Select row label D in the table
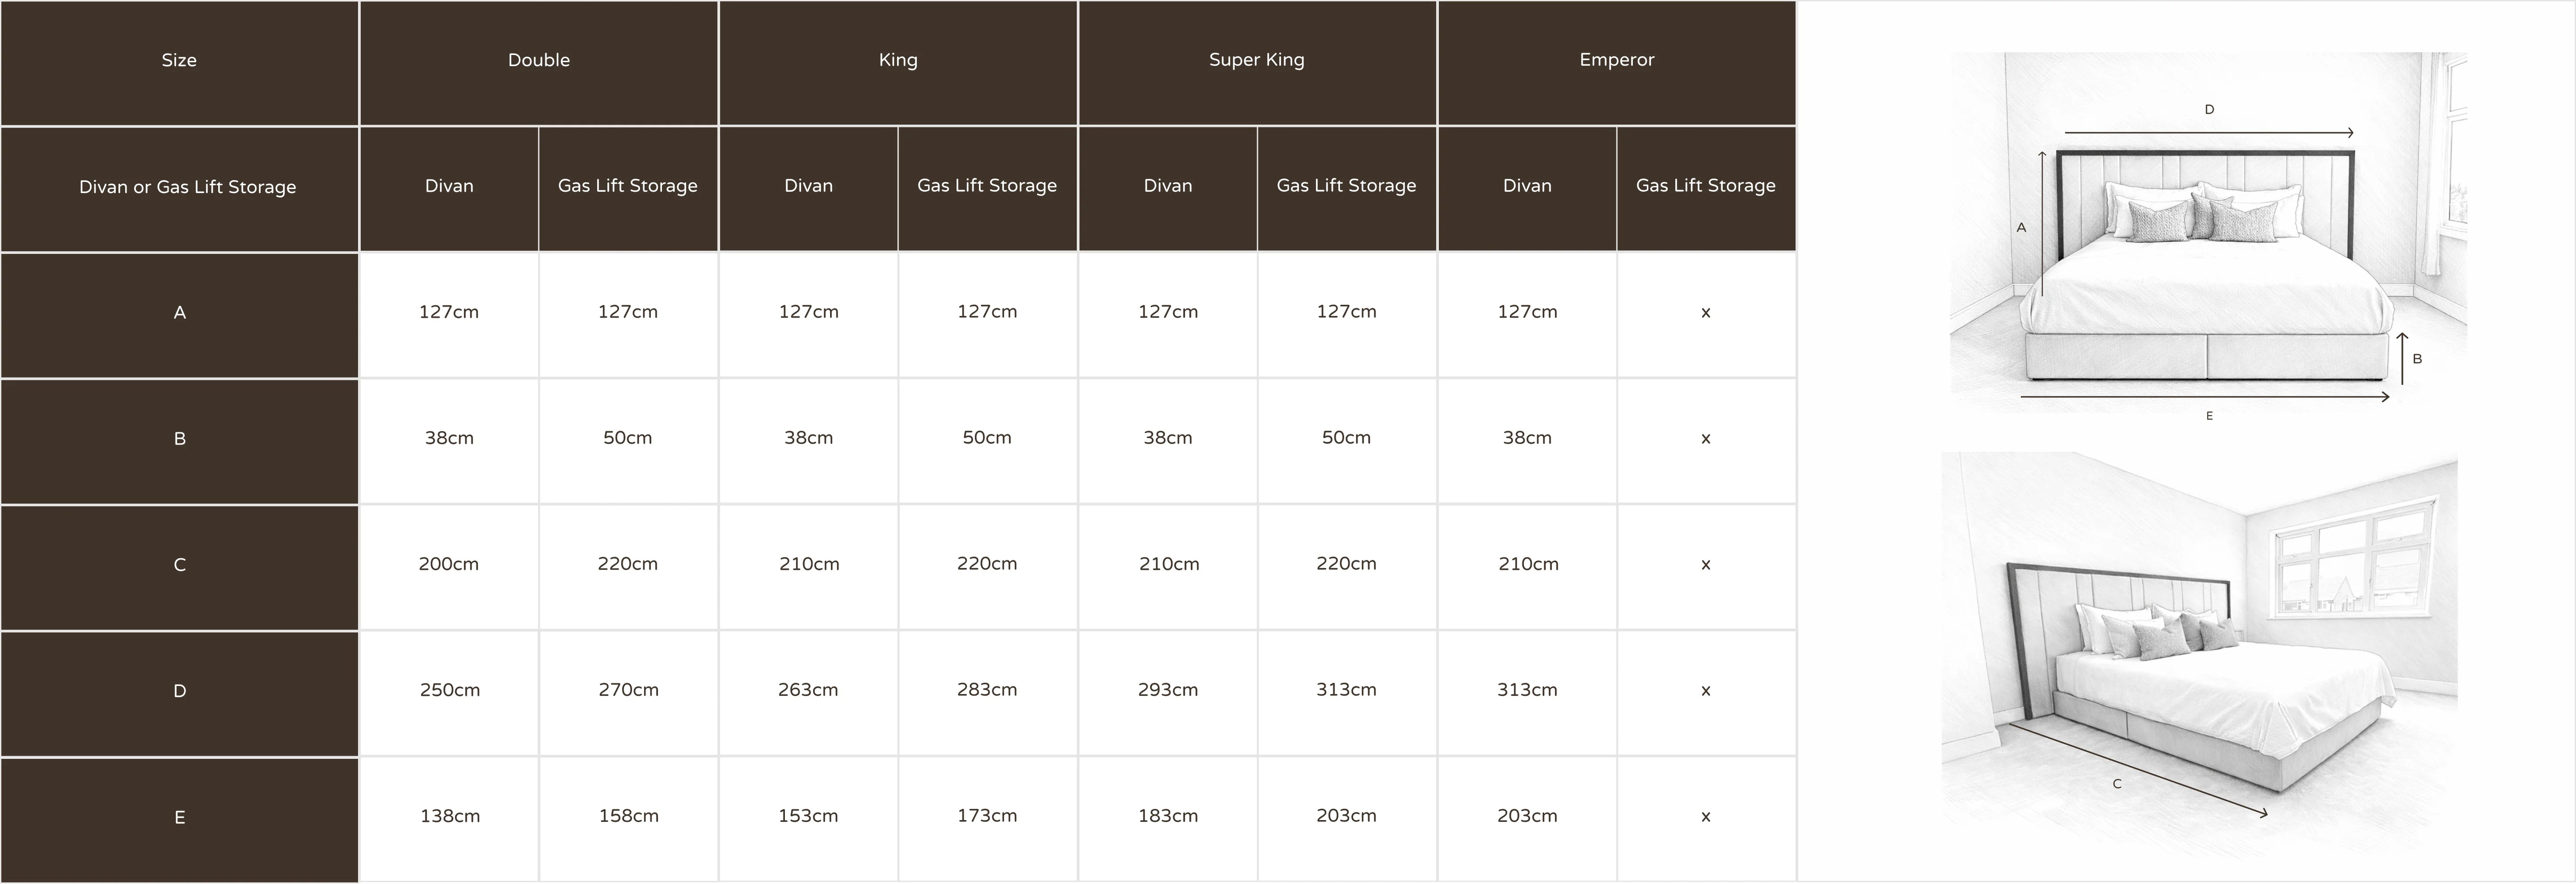 pos(179,691)
